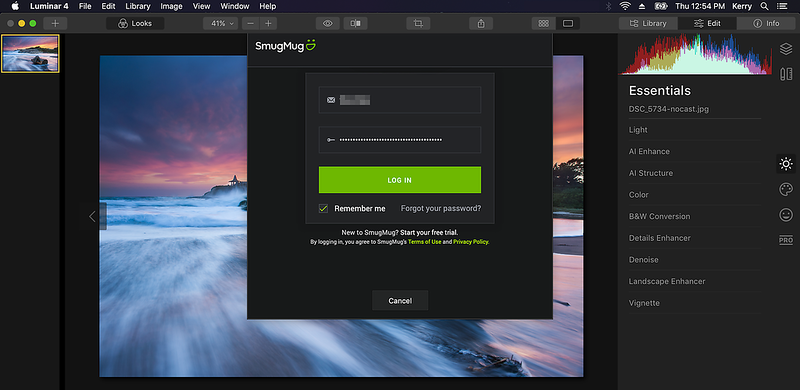Click the histogram display
Screen dimensions: 800x390
coord(695,55)
